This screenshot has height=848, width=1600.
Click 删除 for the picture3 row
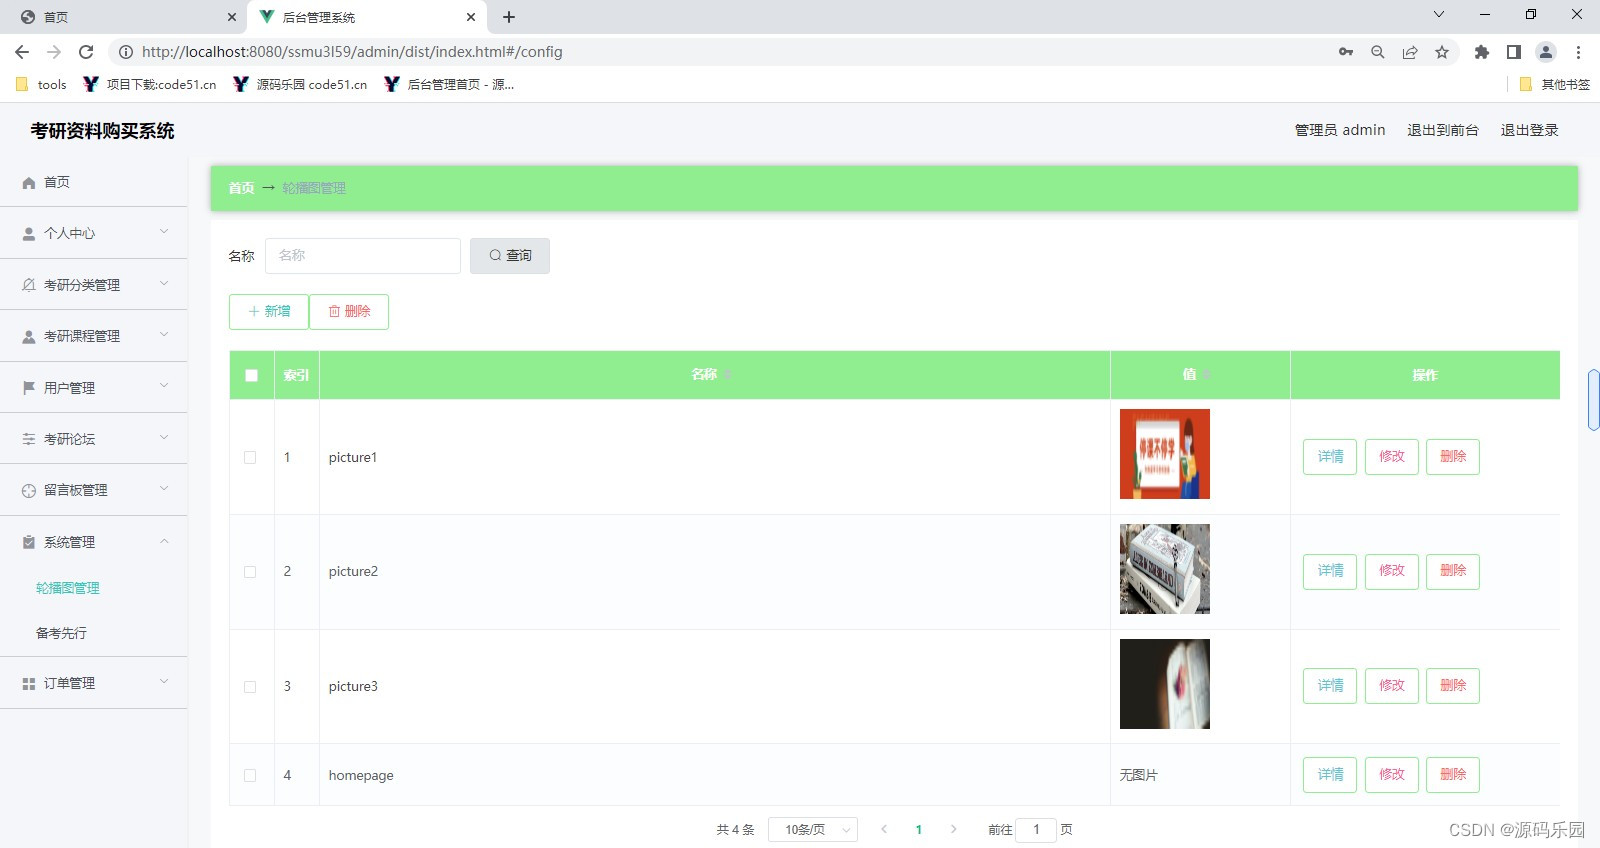[x=1453, y=686]
